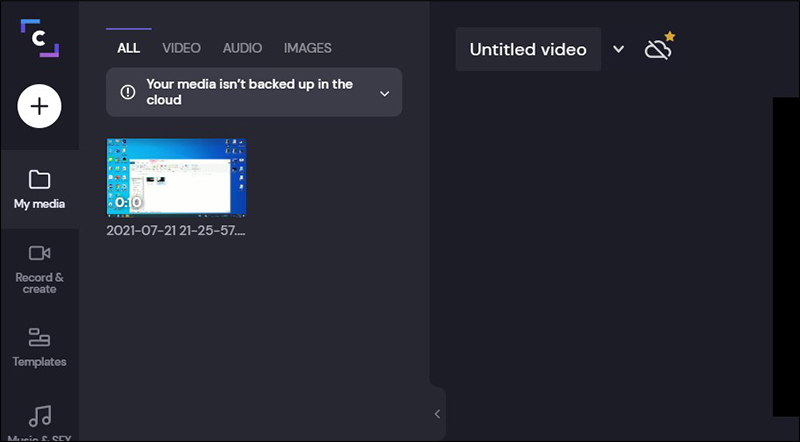
Task: Click the Untitled video title field
Action: pos(528,49)
